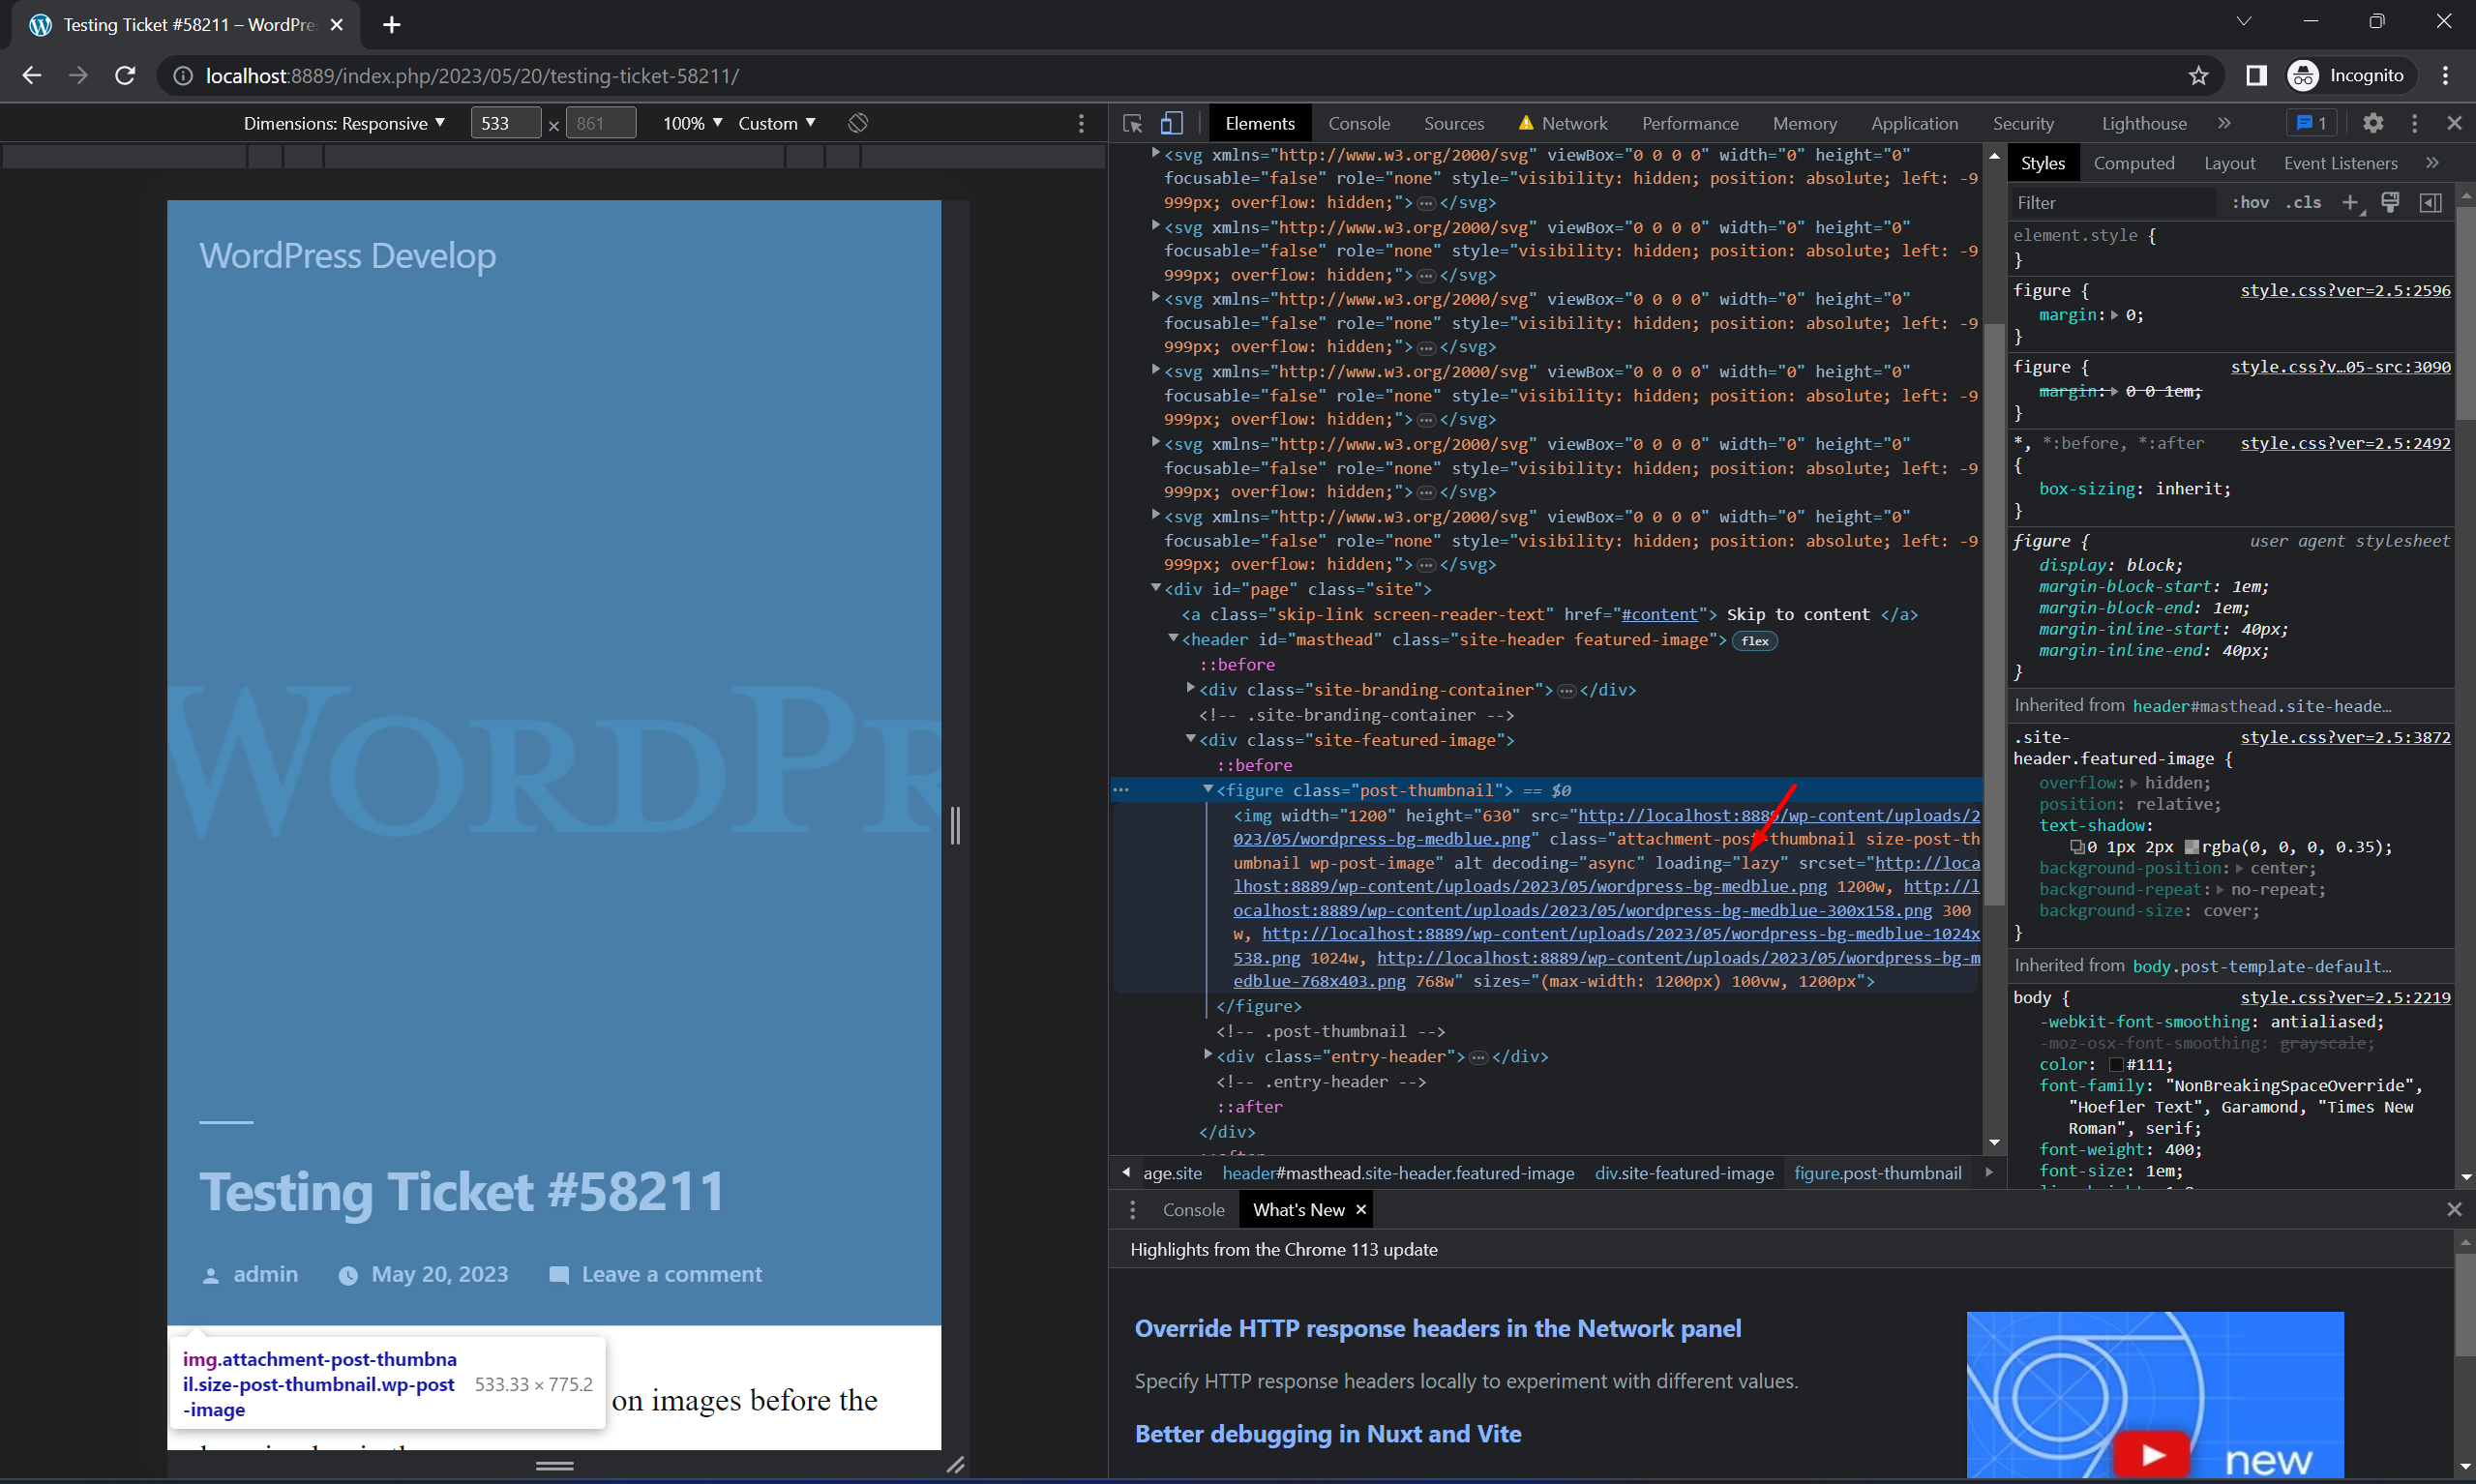Open tab search chevron in title bar
The width and height of the screenshot is (2476, 1484).
point(2244,21)
